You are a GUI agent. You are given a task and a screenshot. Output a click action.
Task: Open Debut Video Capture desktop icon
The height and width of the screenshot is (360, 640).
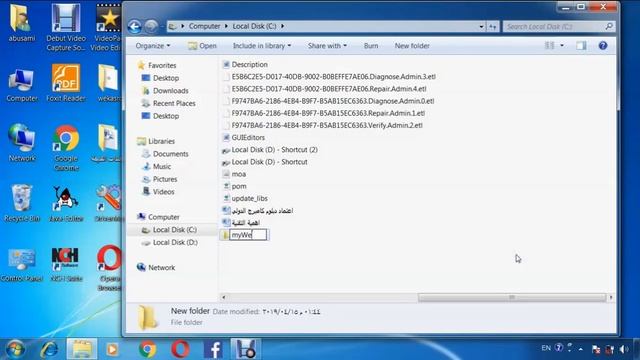click(66, 27)
